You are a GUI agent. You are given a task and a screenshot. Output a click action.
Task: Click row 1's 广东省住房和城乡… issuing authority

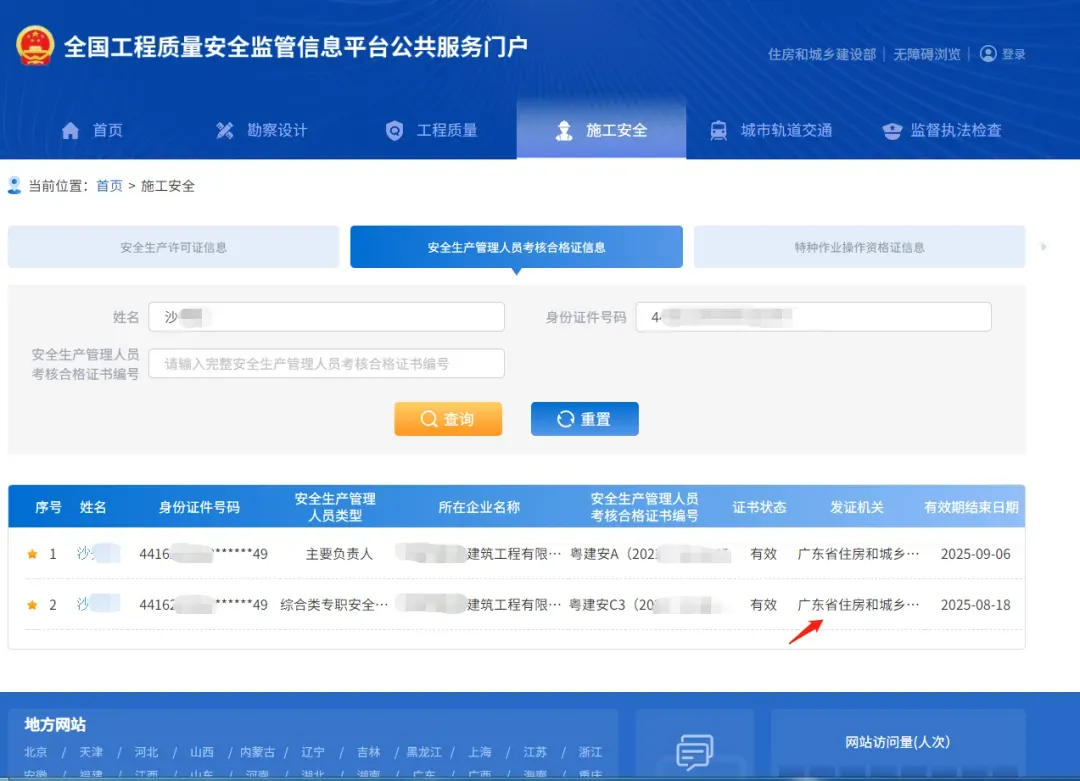858,554
